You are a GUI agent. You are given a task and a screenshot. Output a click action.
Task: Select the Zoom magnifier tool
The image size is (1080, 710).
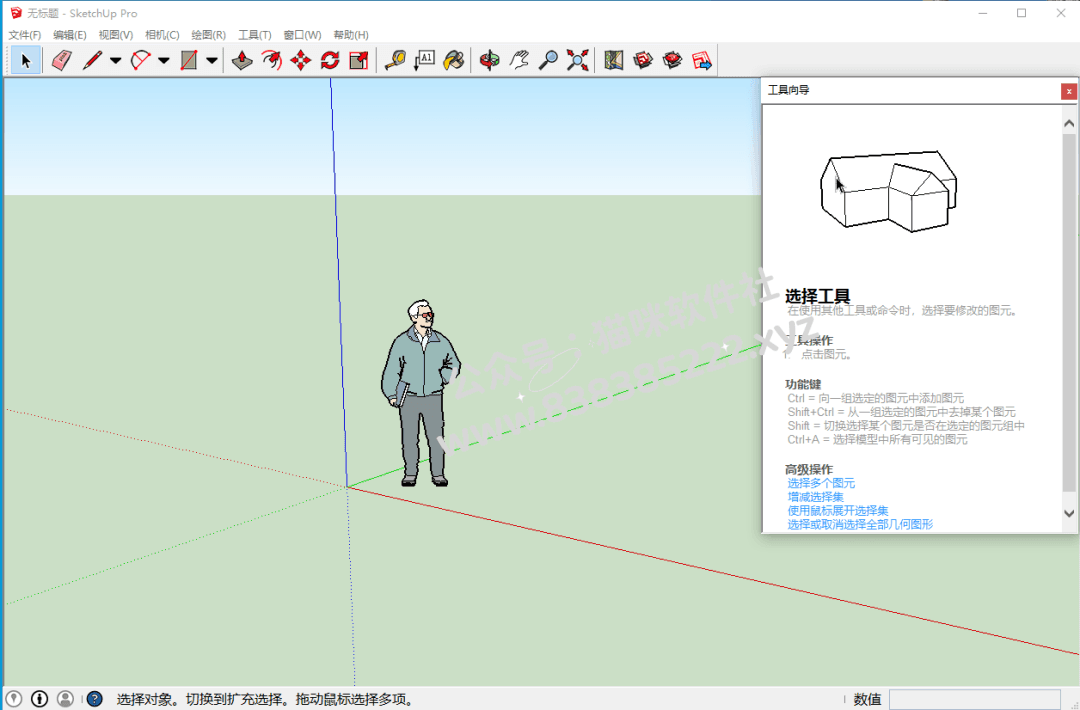[548, 61]
